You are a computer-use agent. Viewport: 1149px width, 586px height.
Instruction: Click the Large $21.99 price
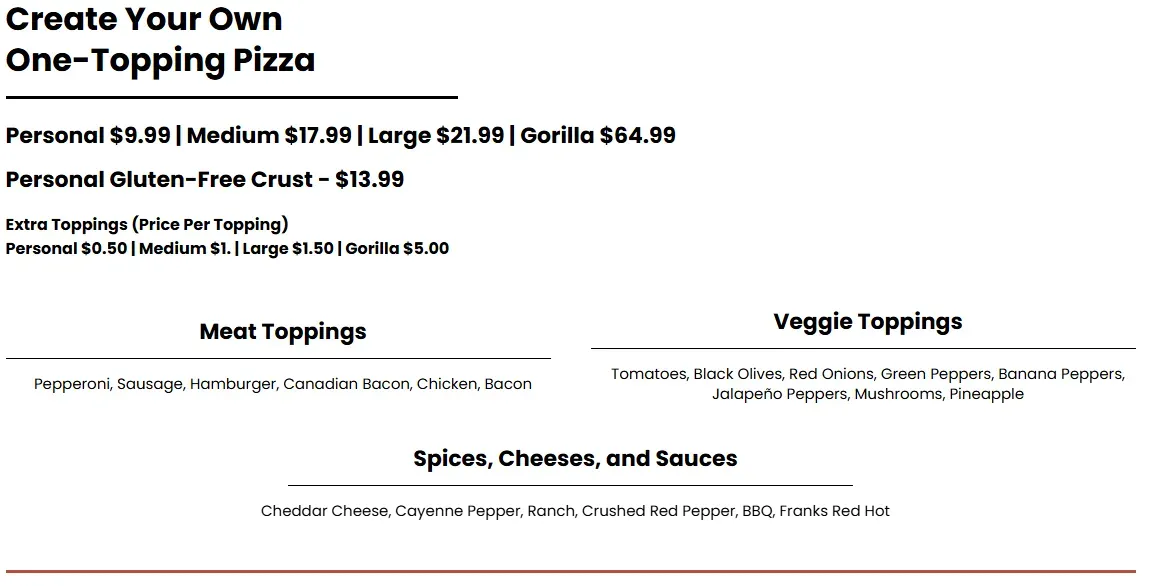coord(436,136)
